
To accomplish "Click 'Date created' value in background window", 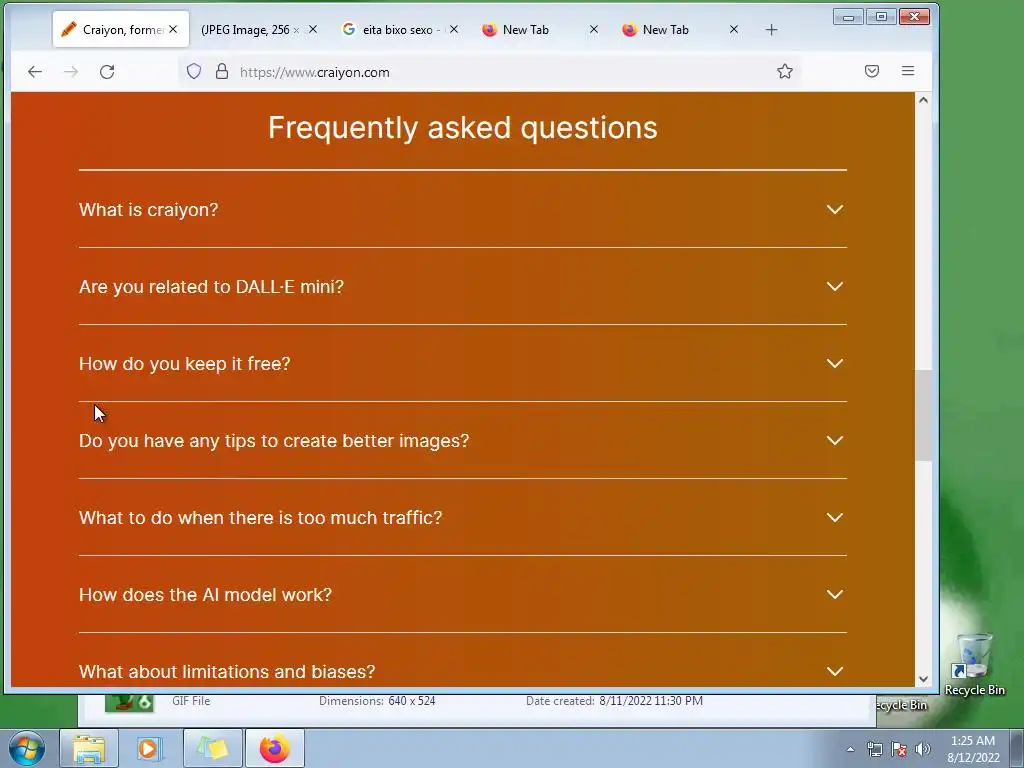I will click(650, 701).
